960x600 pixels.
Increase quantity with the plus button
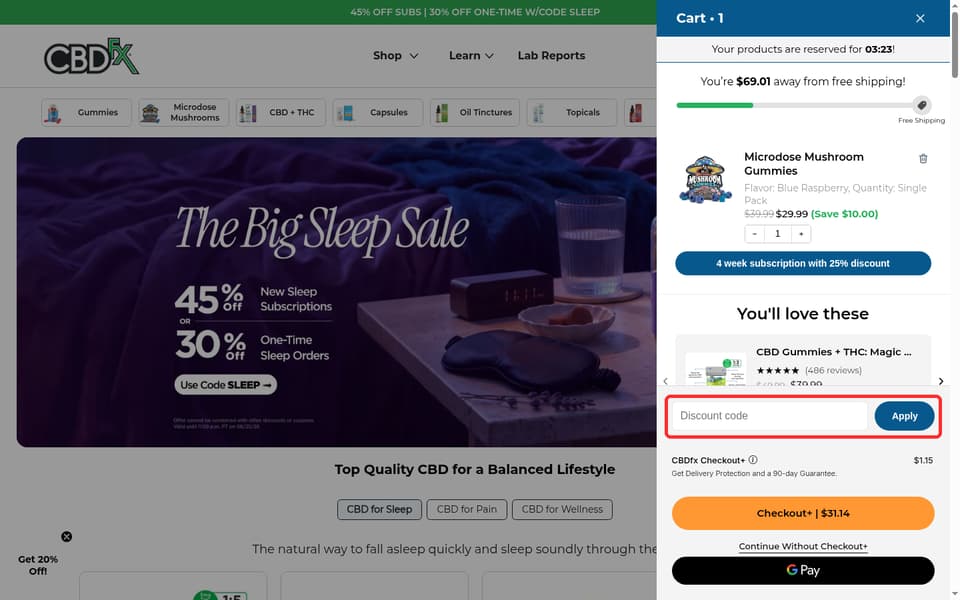[x=801, y=234]
